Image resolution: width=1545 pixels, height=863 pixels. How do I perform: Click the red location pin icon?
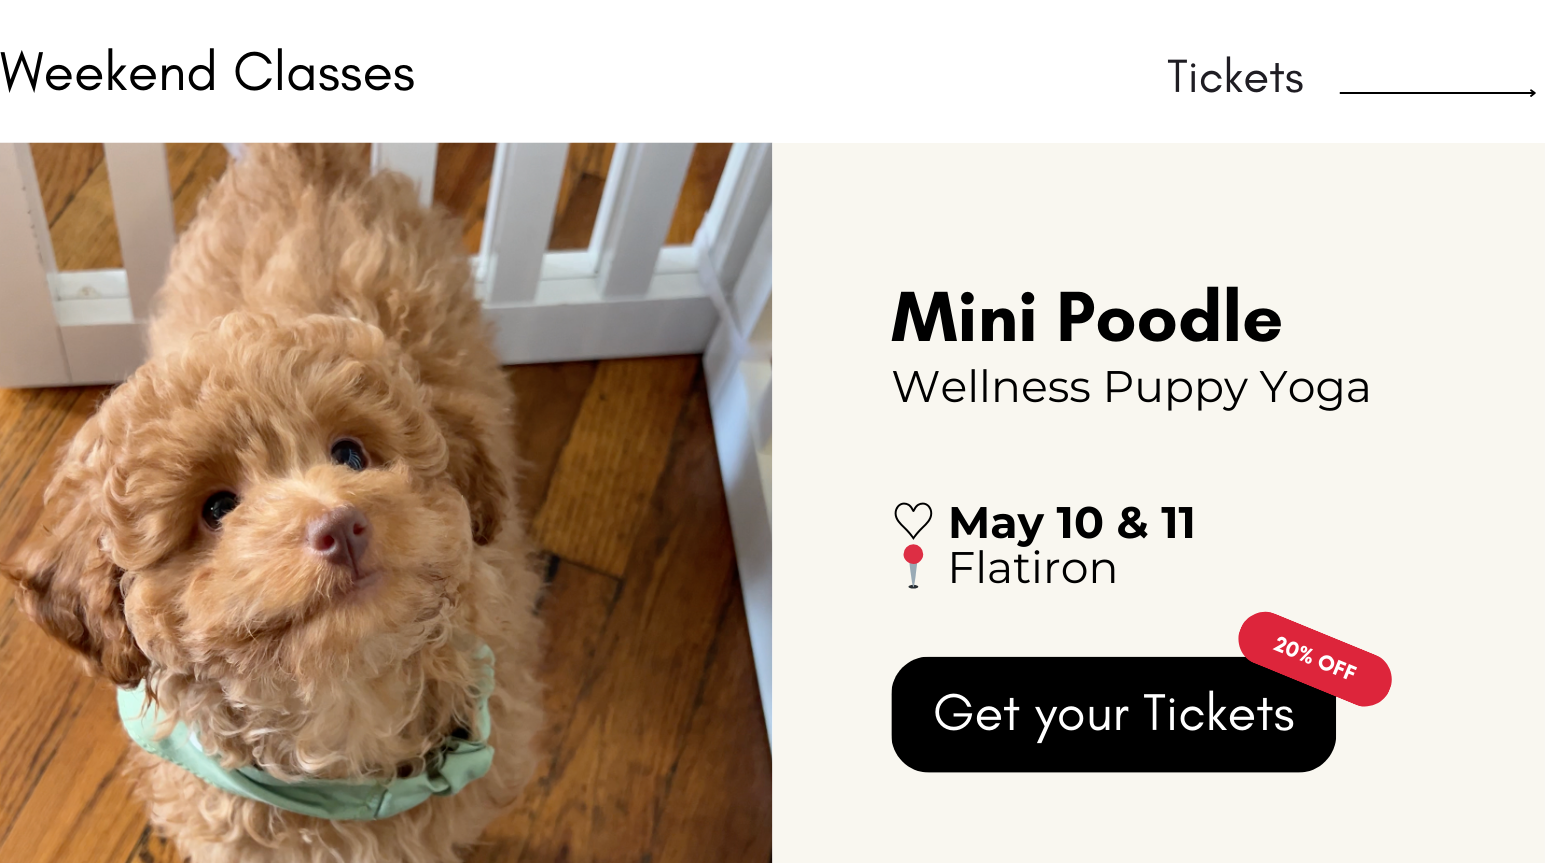click(x=913, y=566)
